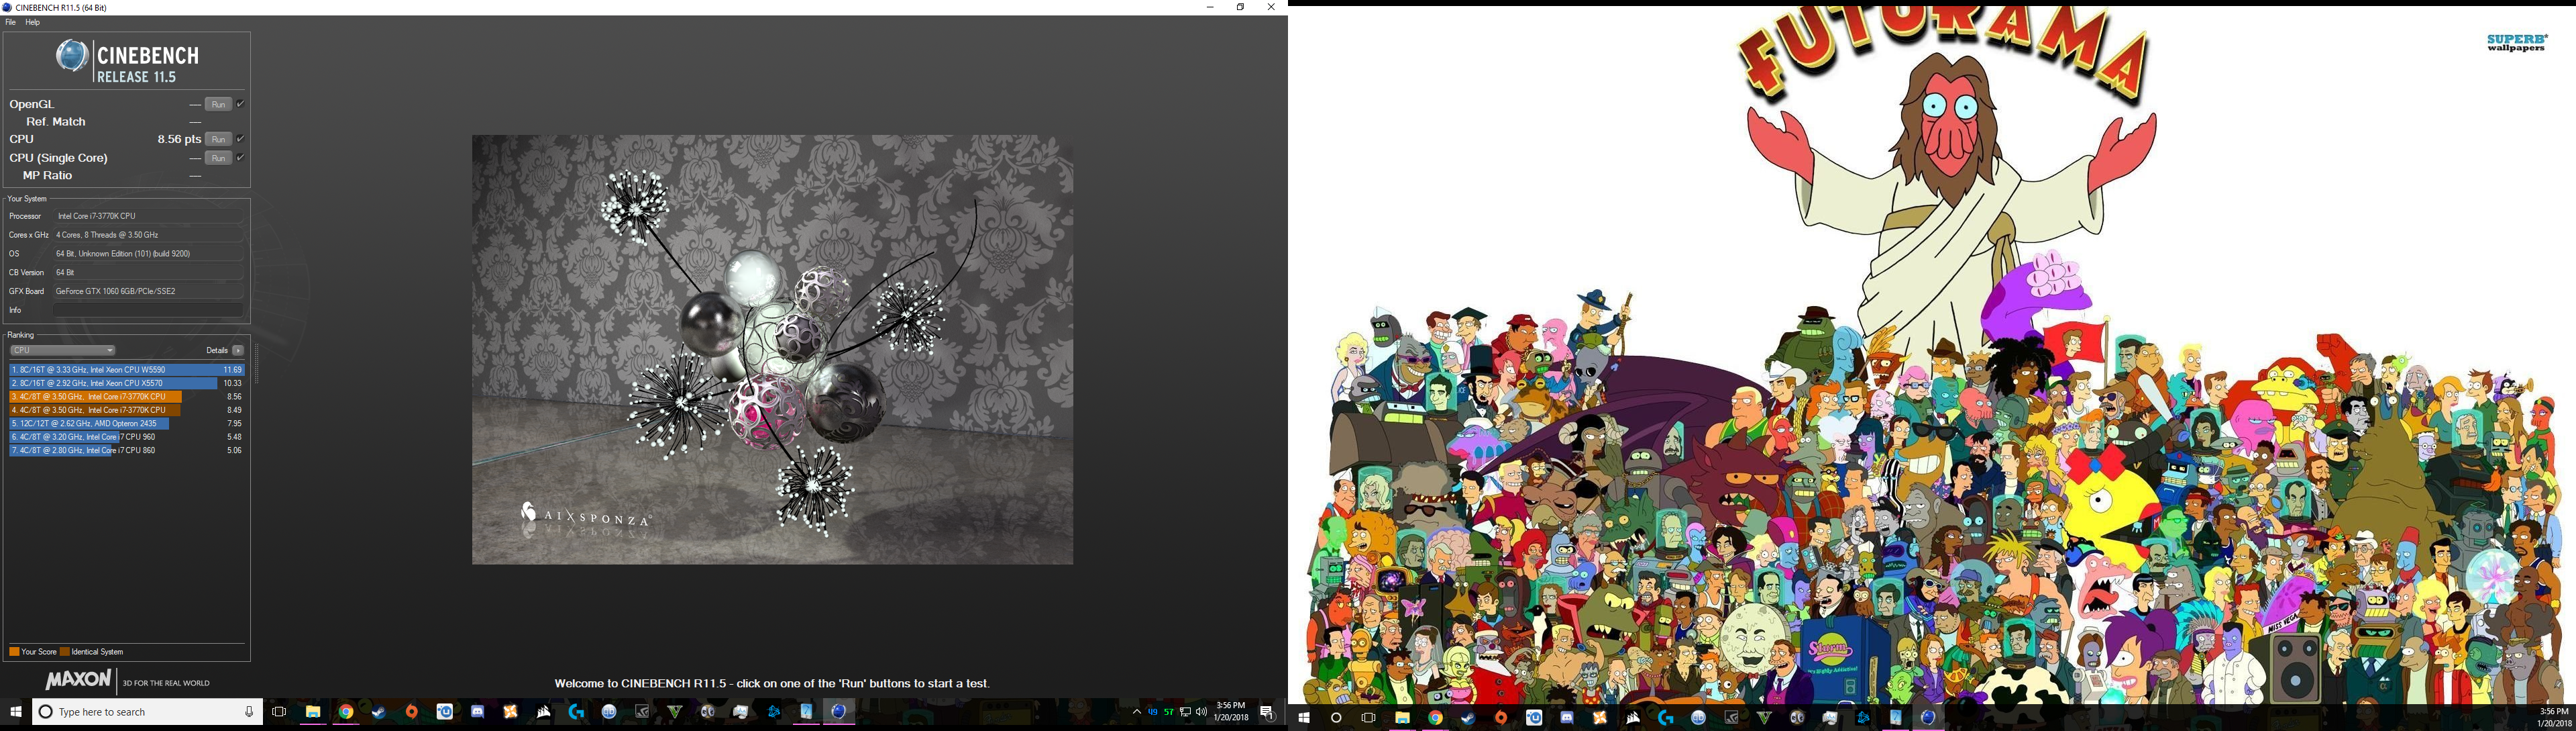Select the i7-3770K row scoring 8.56

point(127,397)
